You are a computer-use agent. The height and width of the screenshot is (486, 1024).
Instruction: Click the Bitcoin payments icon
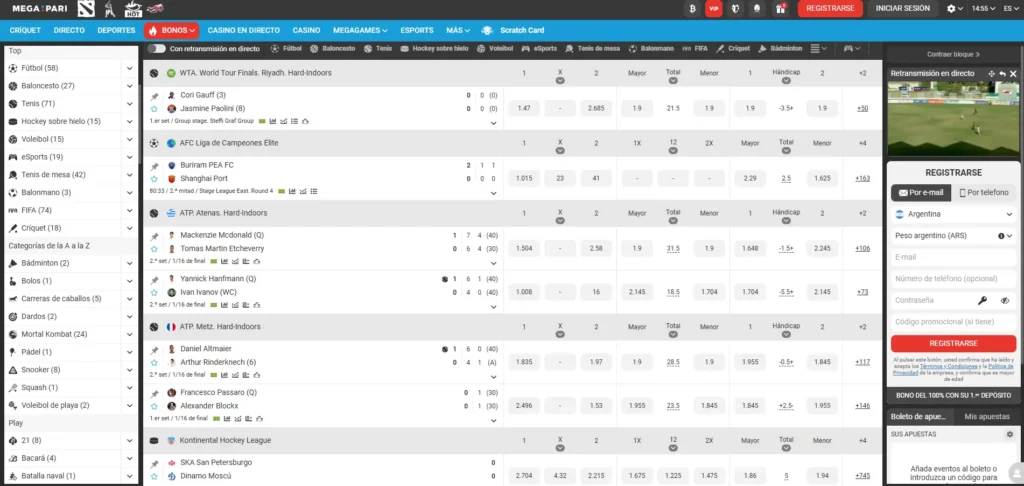(692, 8)
